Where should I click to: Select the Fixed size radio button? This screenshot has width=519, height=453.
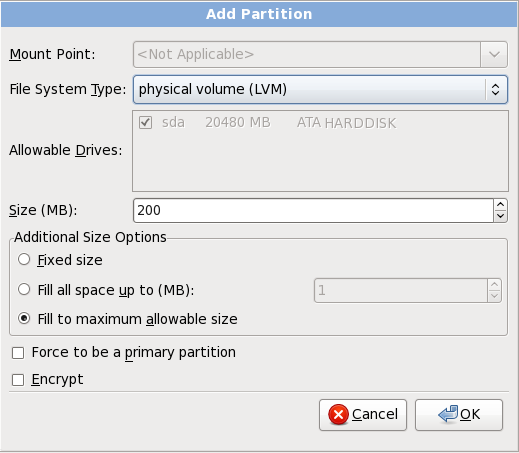pyautogui.click(x=24, y=259)
